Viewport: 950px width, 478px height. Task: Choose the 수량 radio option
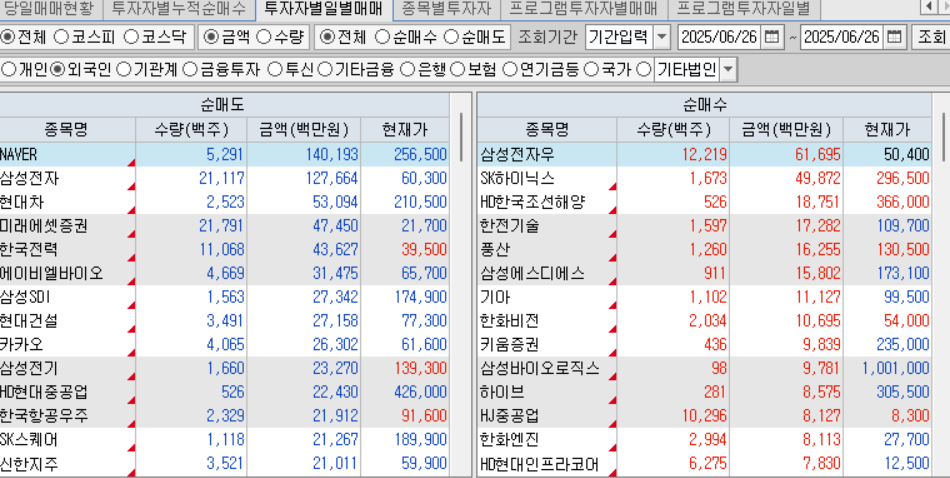click(264, 37)
